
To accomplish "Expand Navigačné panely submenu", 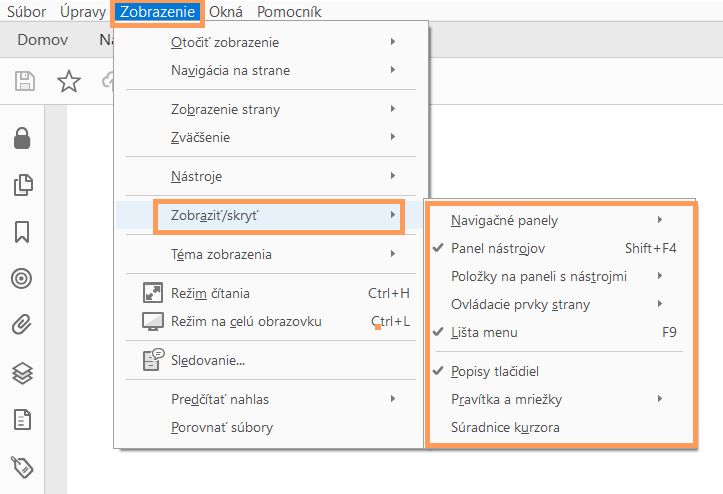I will pos(504,220).
